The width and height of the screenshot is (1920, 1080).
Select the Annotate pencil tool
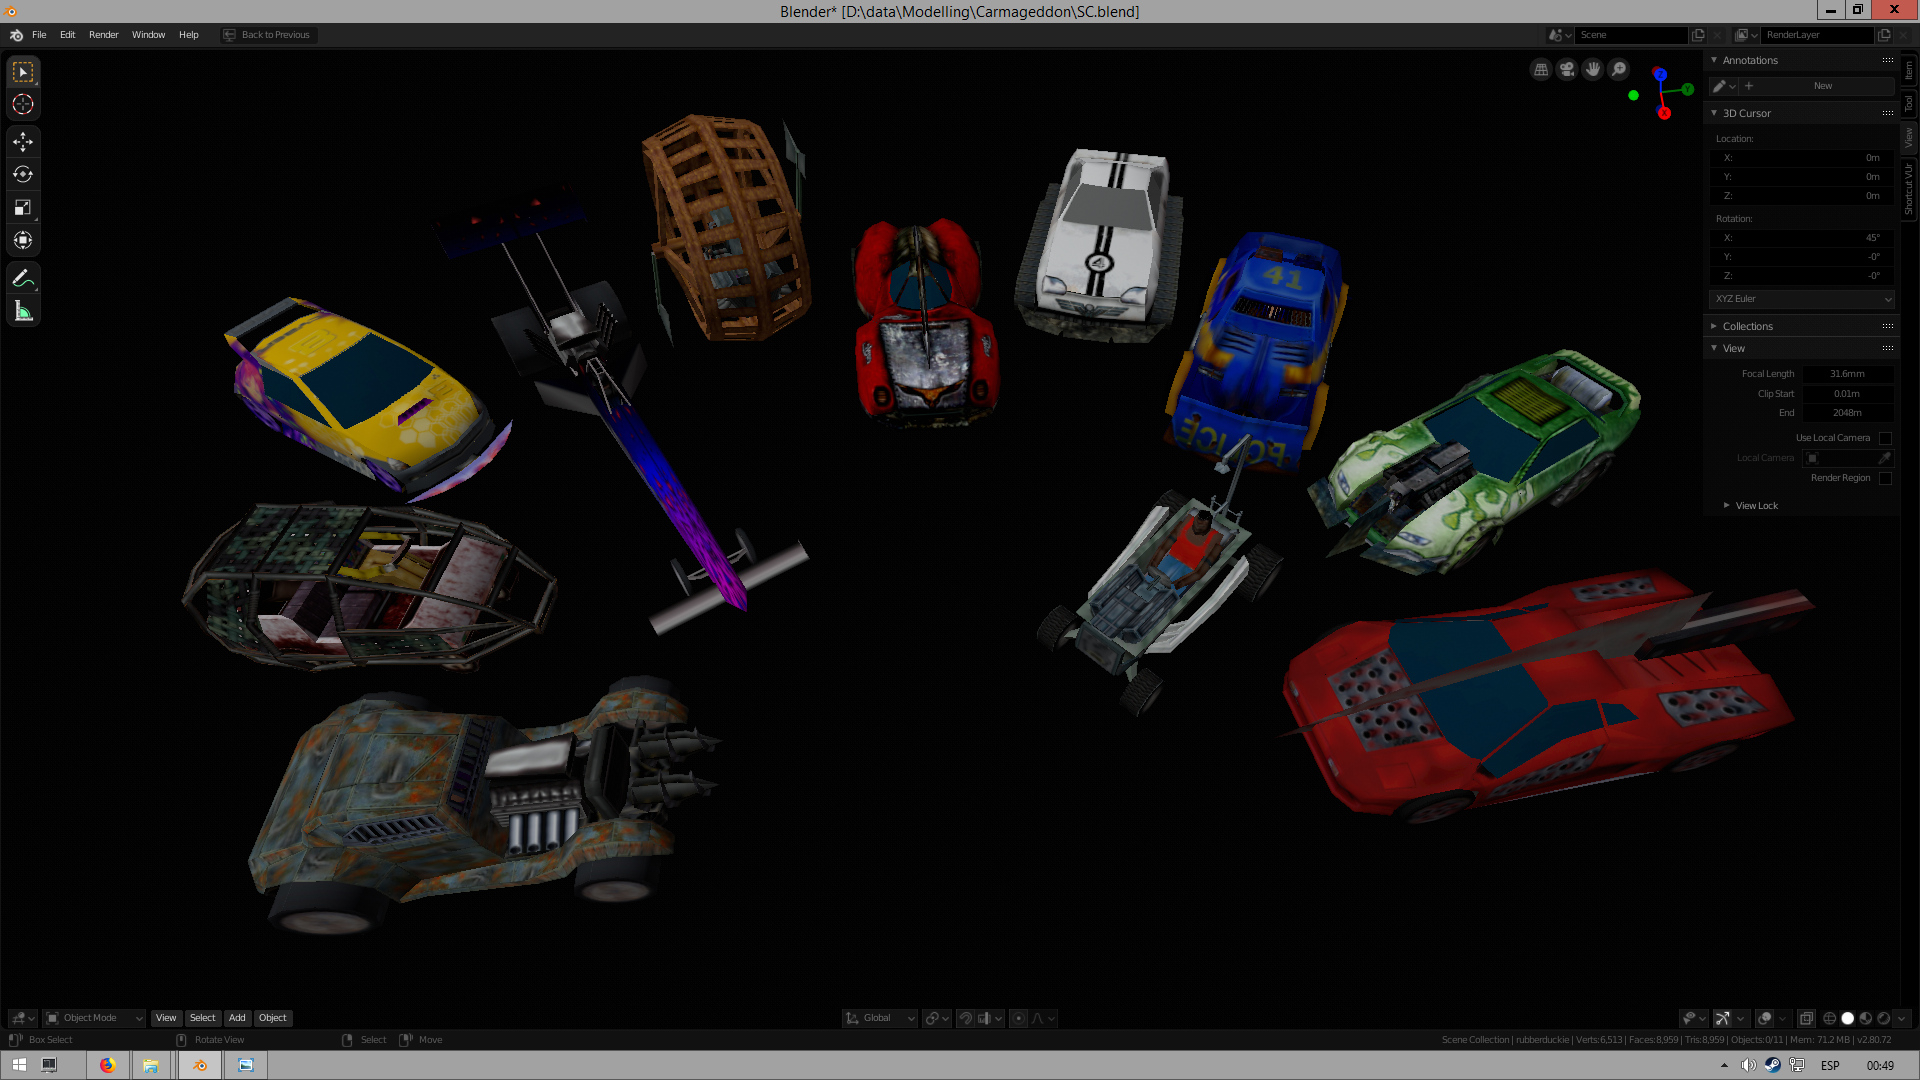coord(23,278)
